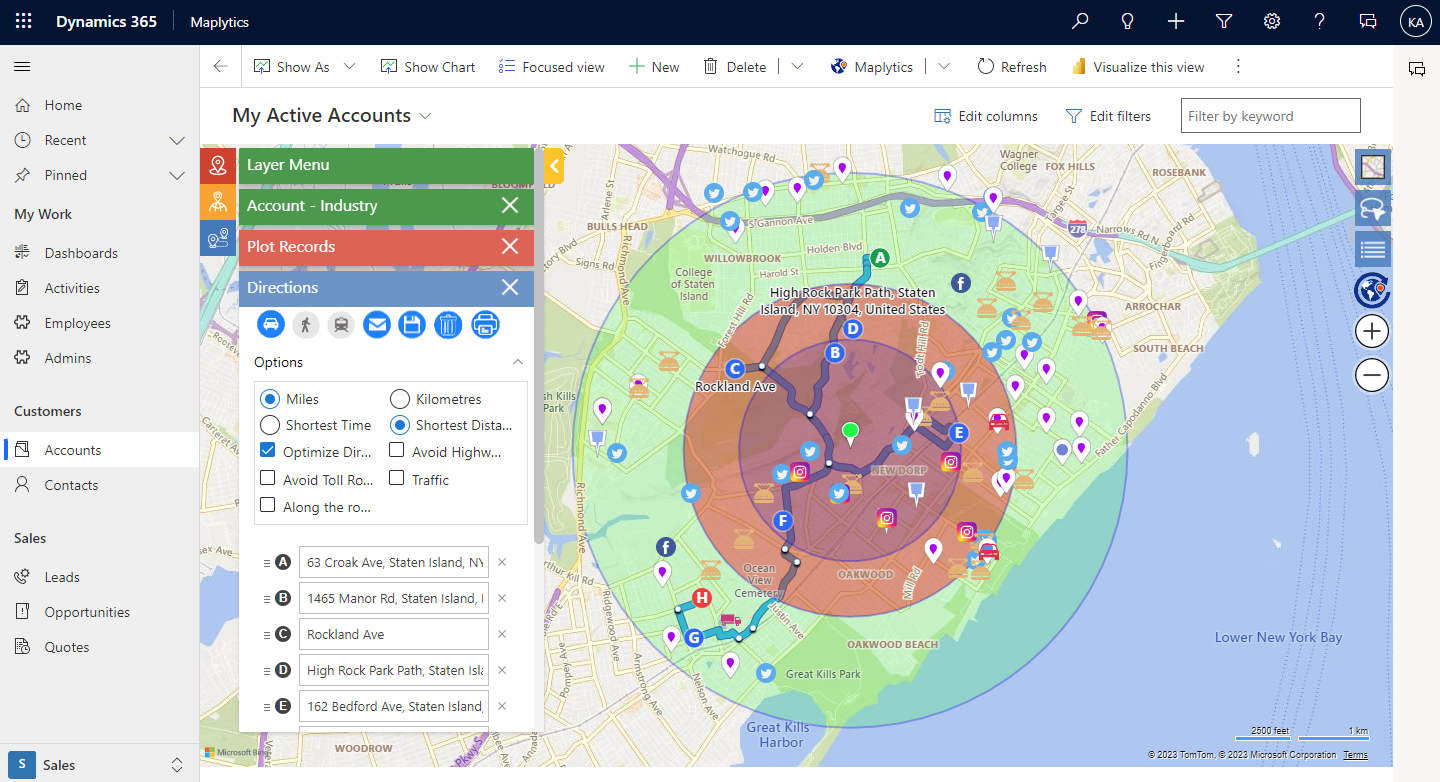Zoom out on the map
This screenshot has height=782, width=1440.
(1372, 375)
